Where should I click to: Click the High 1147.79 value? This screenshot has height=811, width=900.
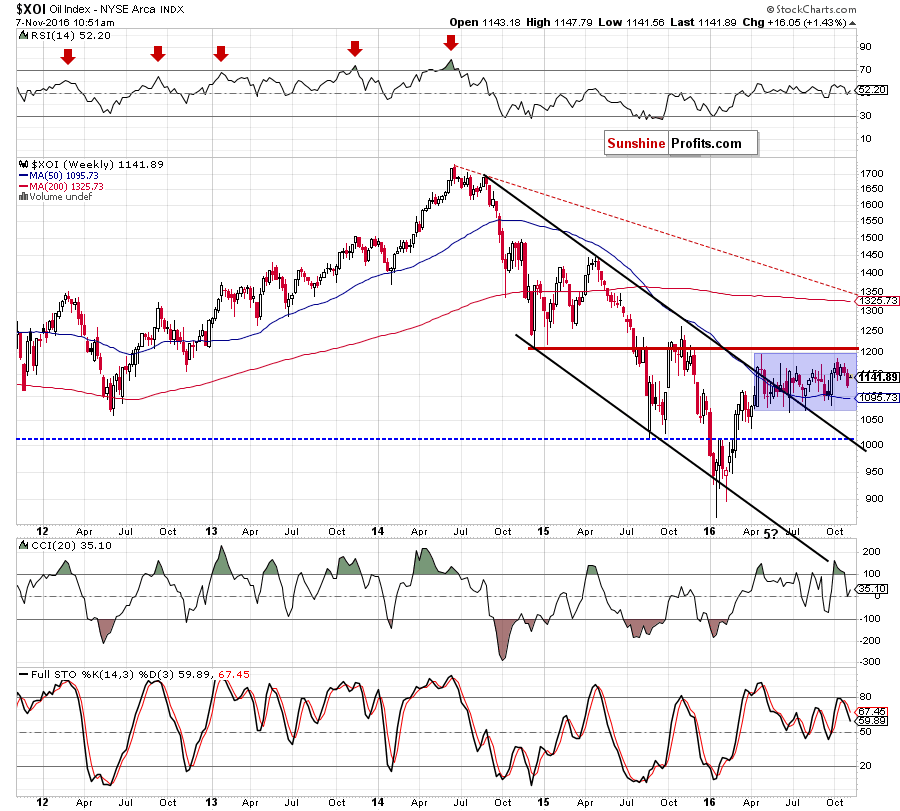(559, 22)
